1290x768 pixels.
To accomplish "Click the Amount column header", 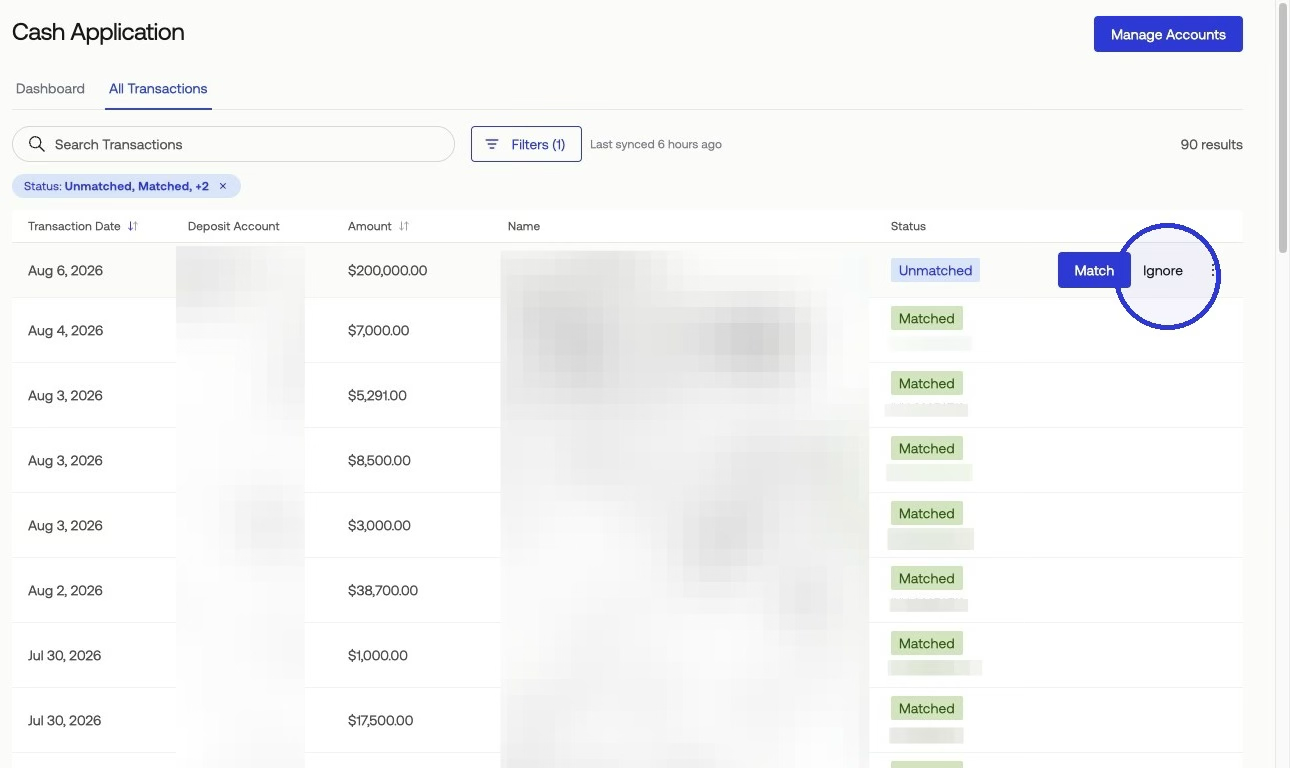I will tap(370, 226).
